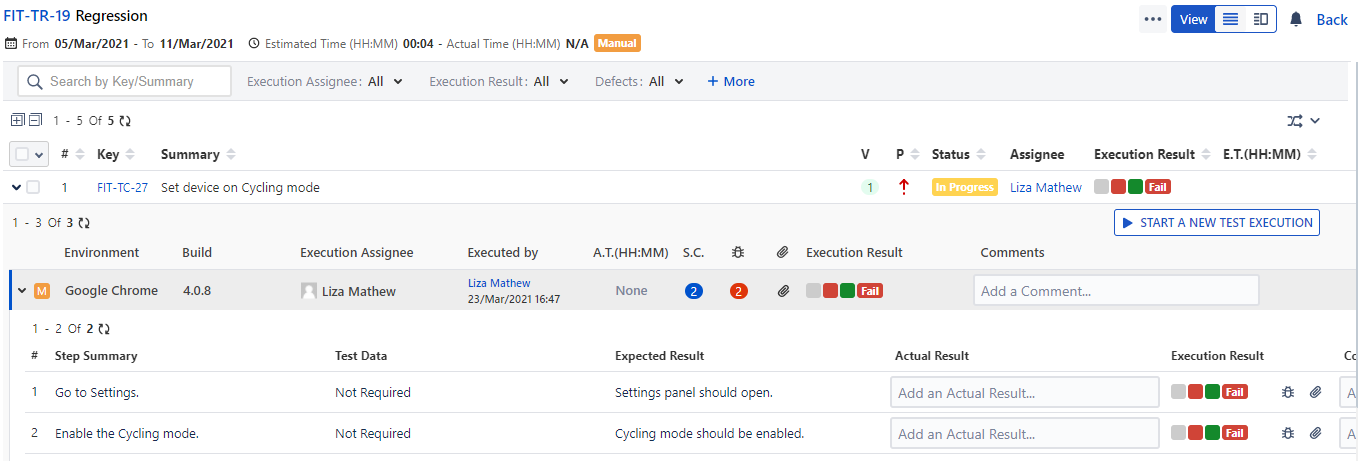Click the notification bell icon
This screenshot has height=461, width=1358.
click(1296, 19)
